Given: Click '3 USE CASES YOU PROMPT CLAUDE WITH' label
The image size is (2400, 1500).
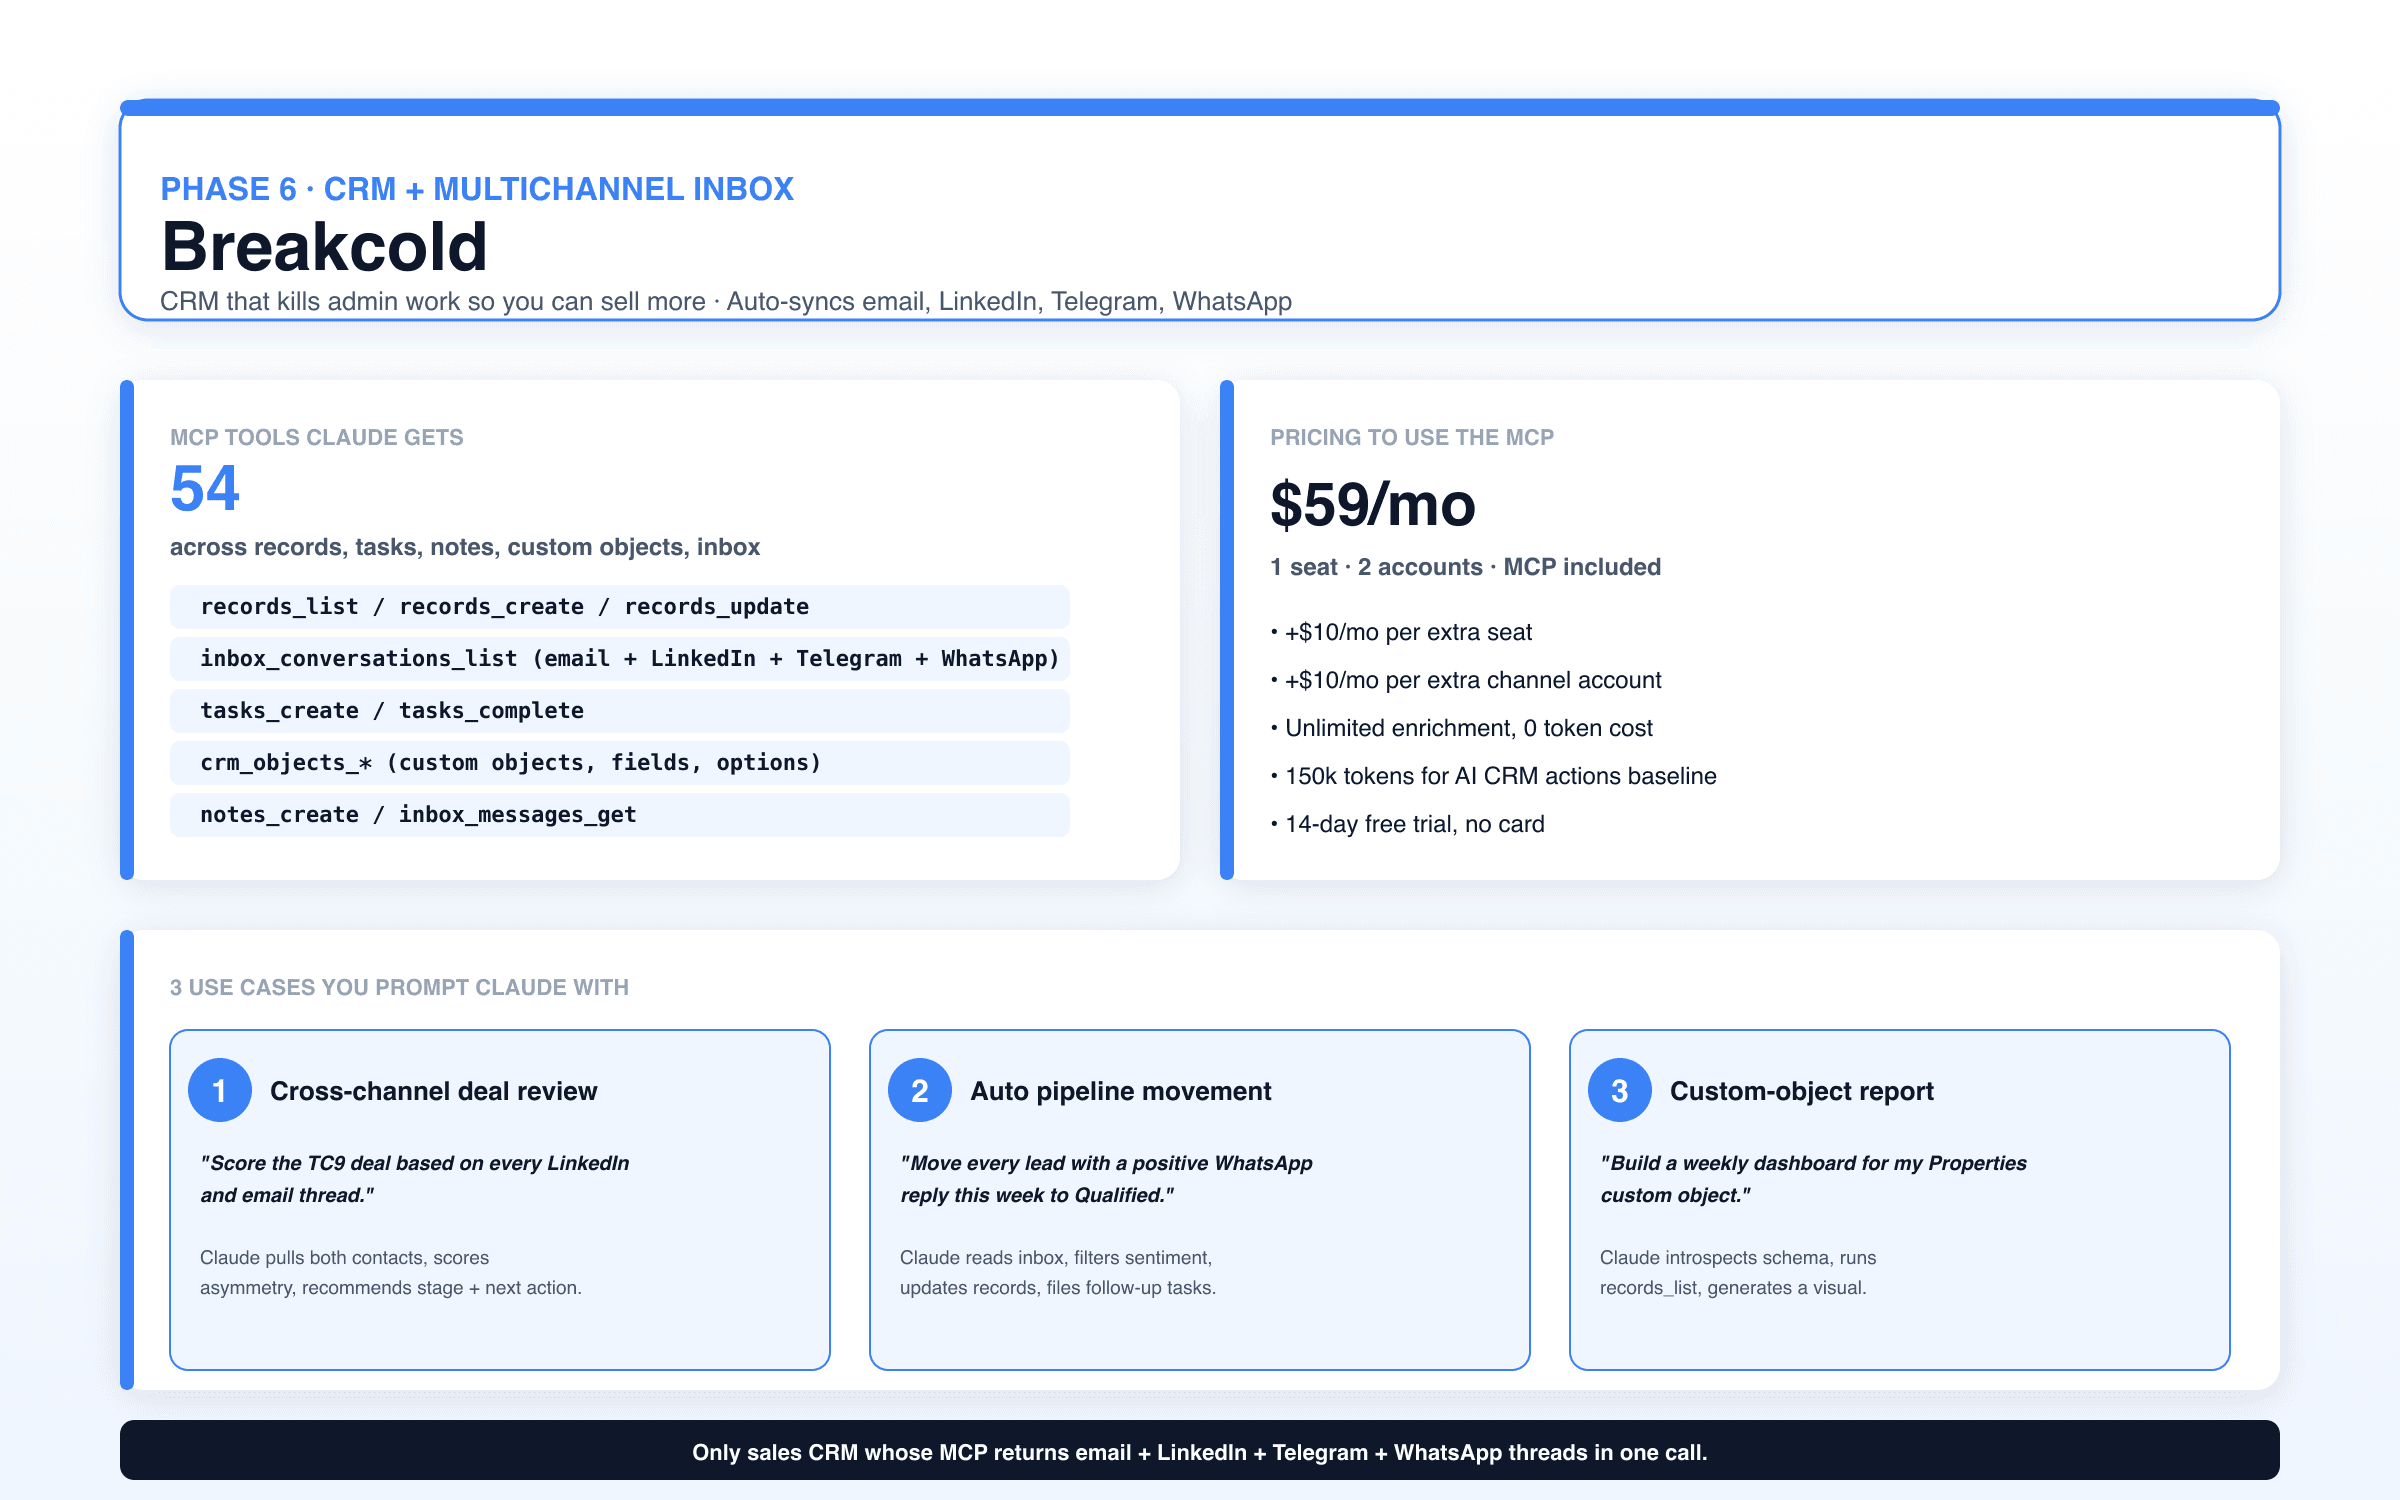Looking at the screenshot, I should click(x=399, y=987).
